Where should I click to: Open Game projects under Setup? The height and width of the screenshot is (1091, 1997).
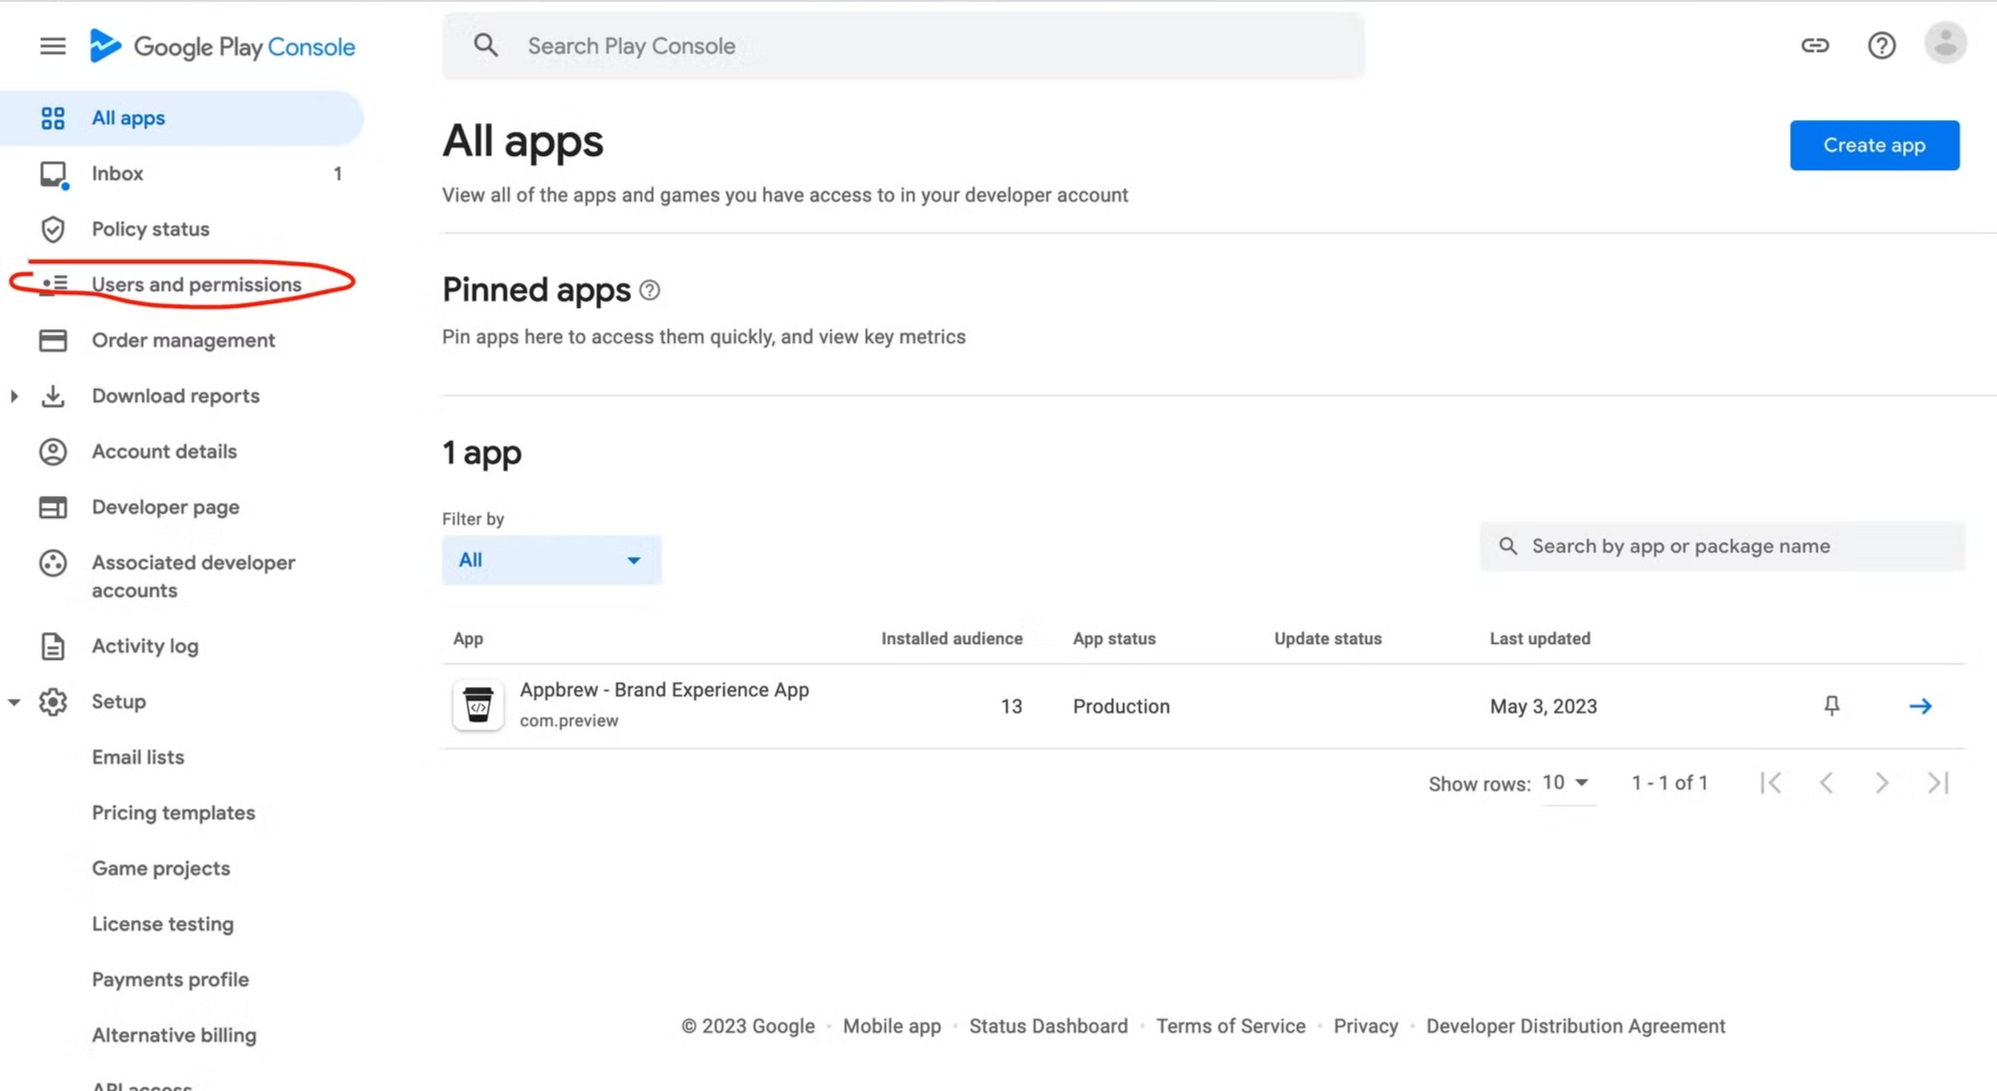coord(161,868)
